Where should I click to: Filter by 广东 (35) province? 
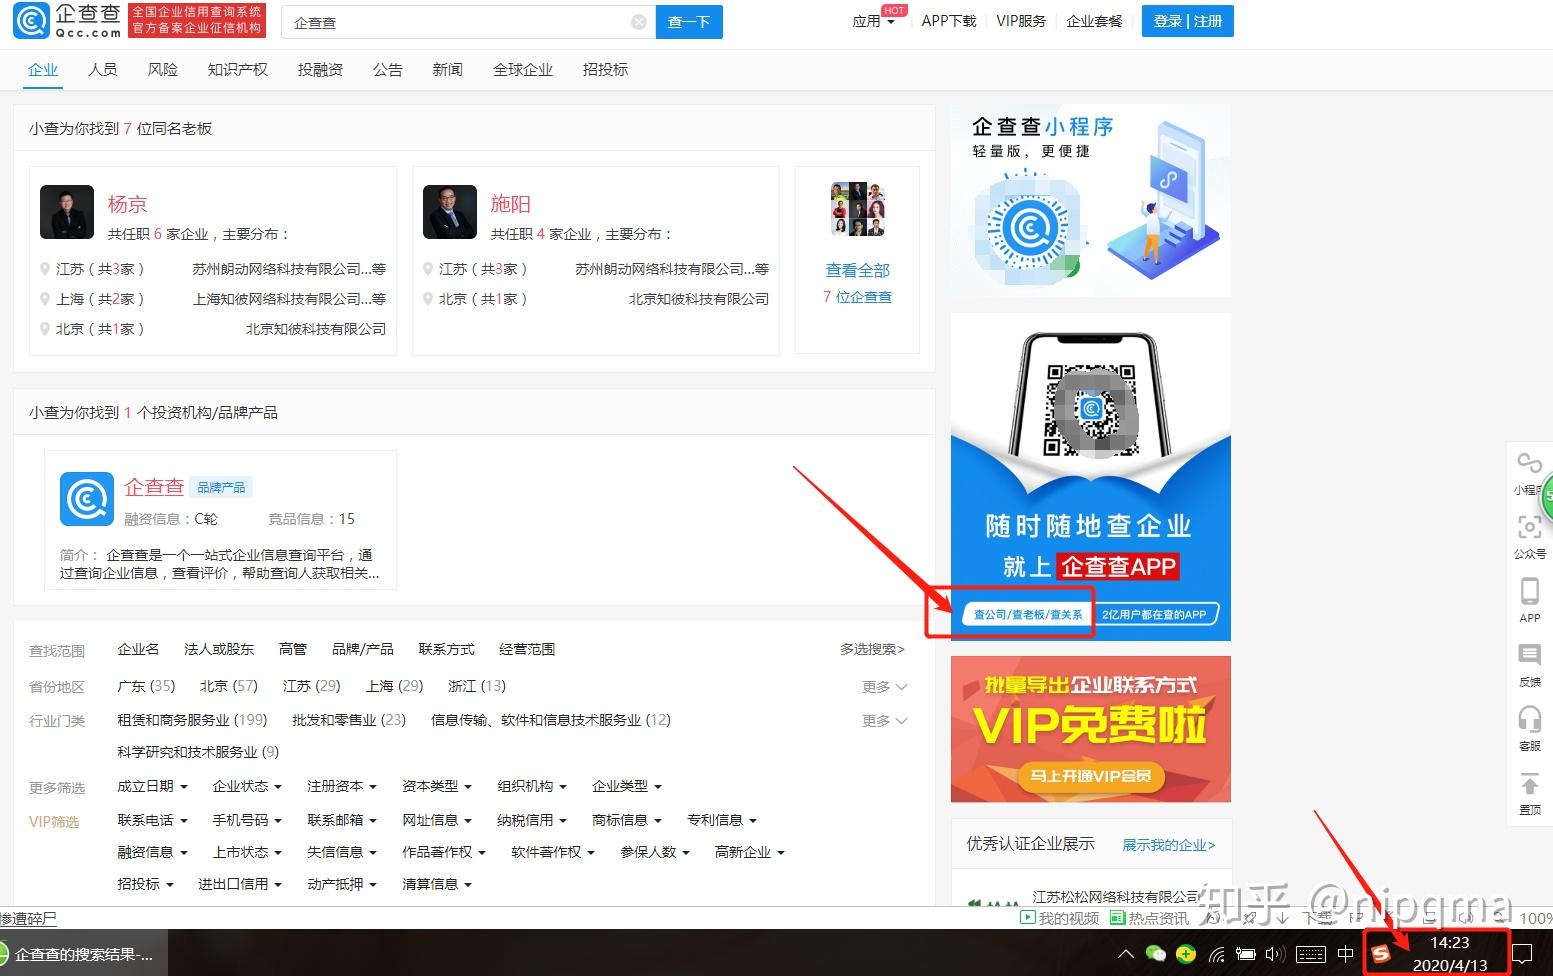point(146,686)
